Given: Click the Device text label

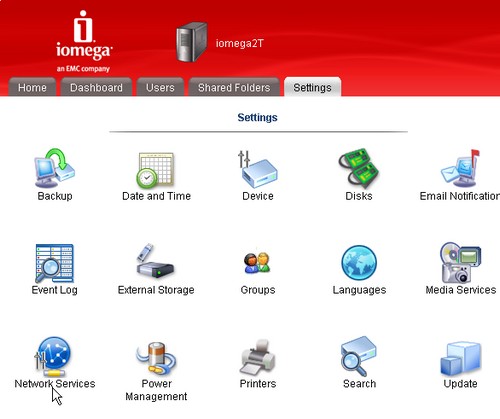Looking at the screenshot, I should (x=258, y=196).
